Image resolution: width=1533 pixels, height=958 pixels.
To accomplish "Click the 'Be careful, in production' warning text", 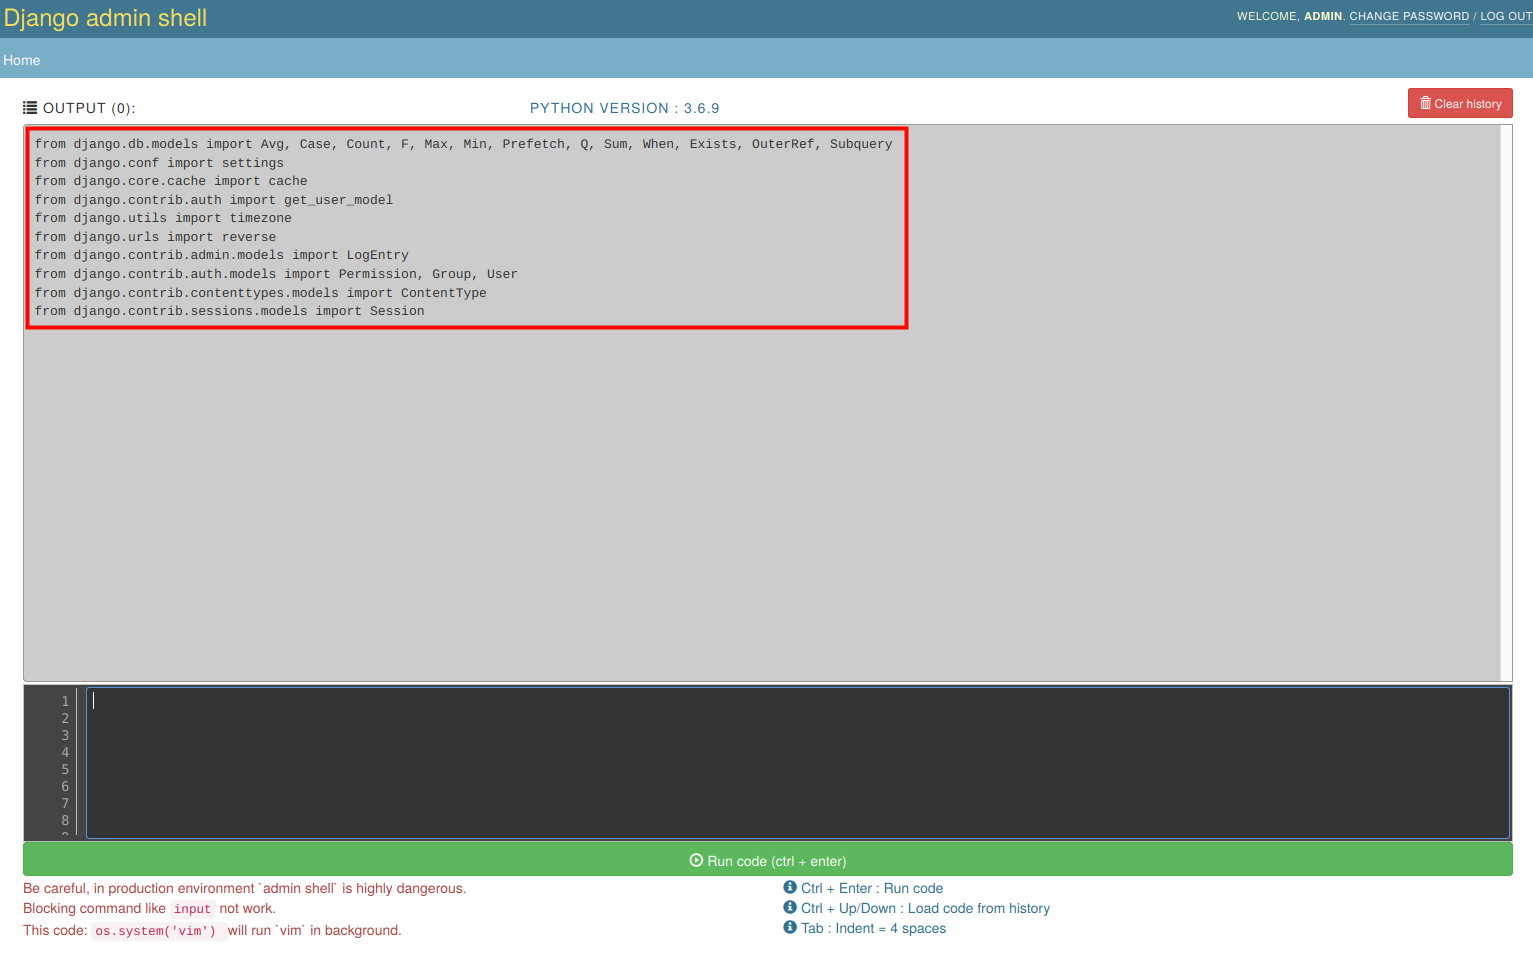I will point(245,888).
